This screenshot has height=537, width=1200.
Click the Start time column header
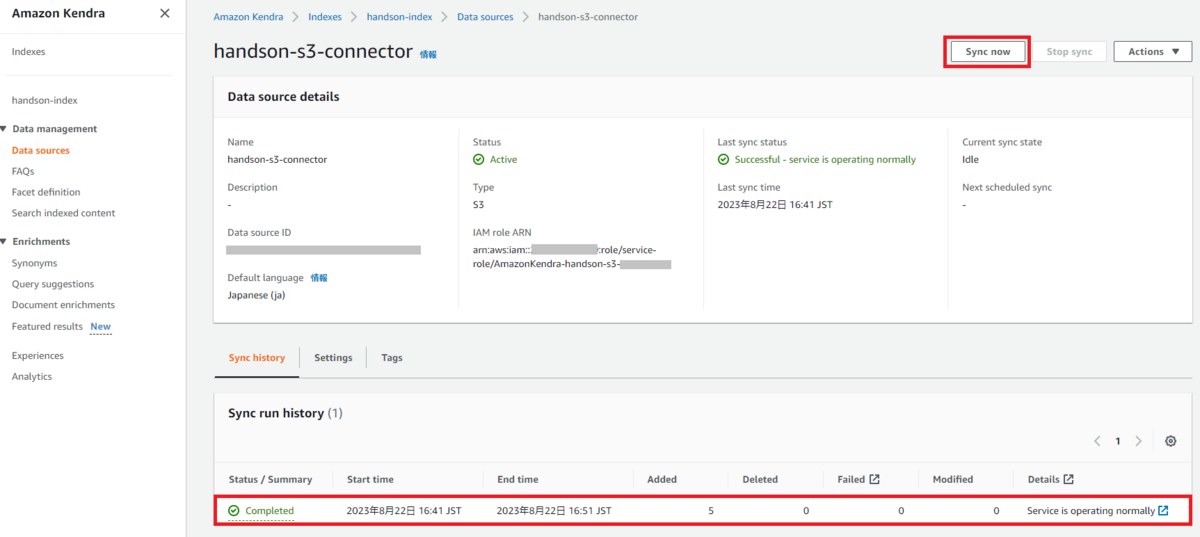pos(370,480)
